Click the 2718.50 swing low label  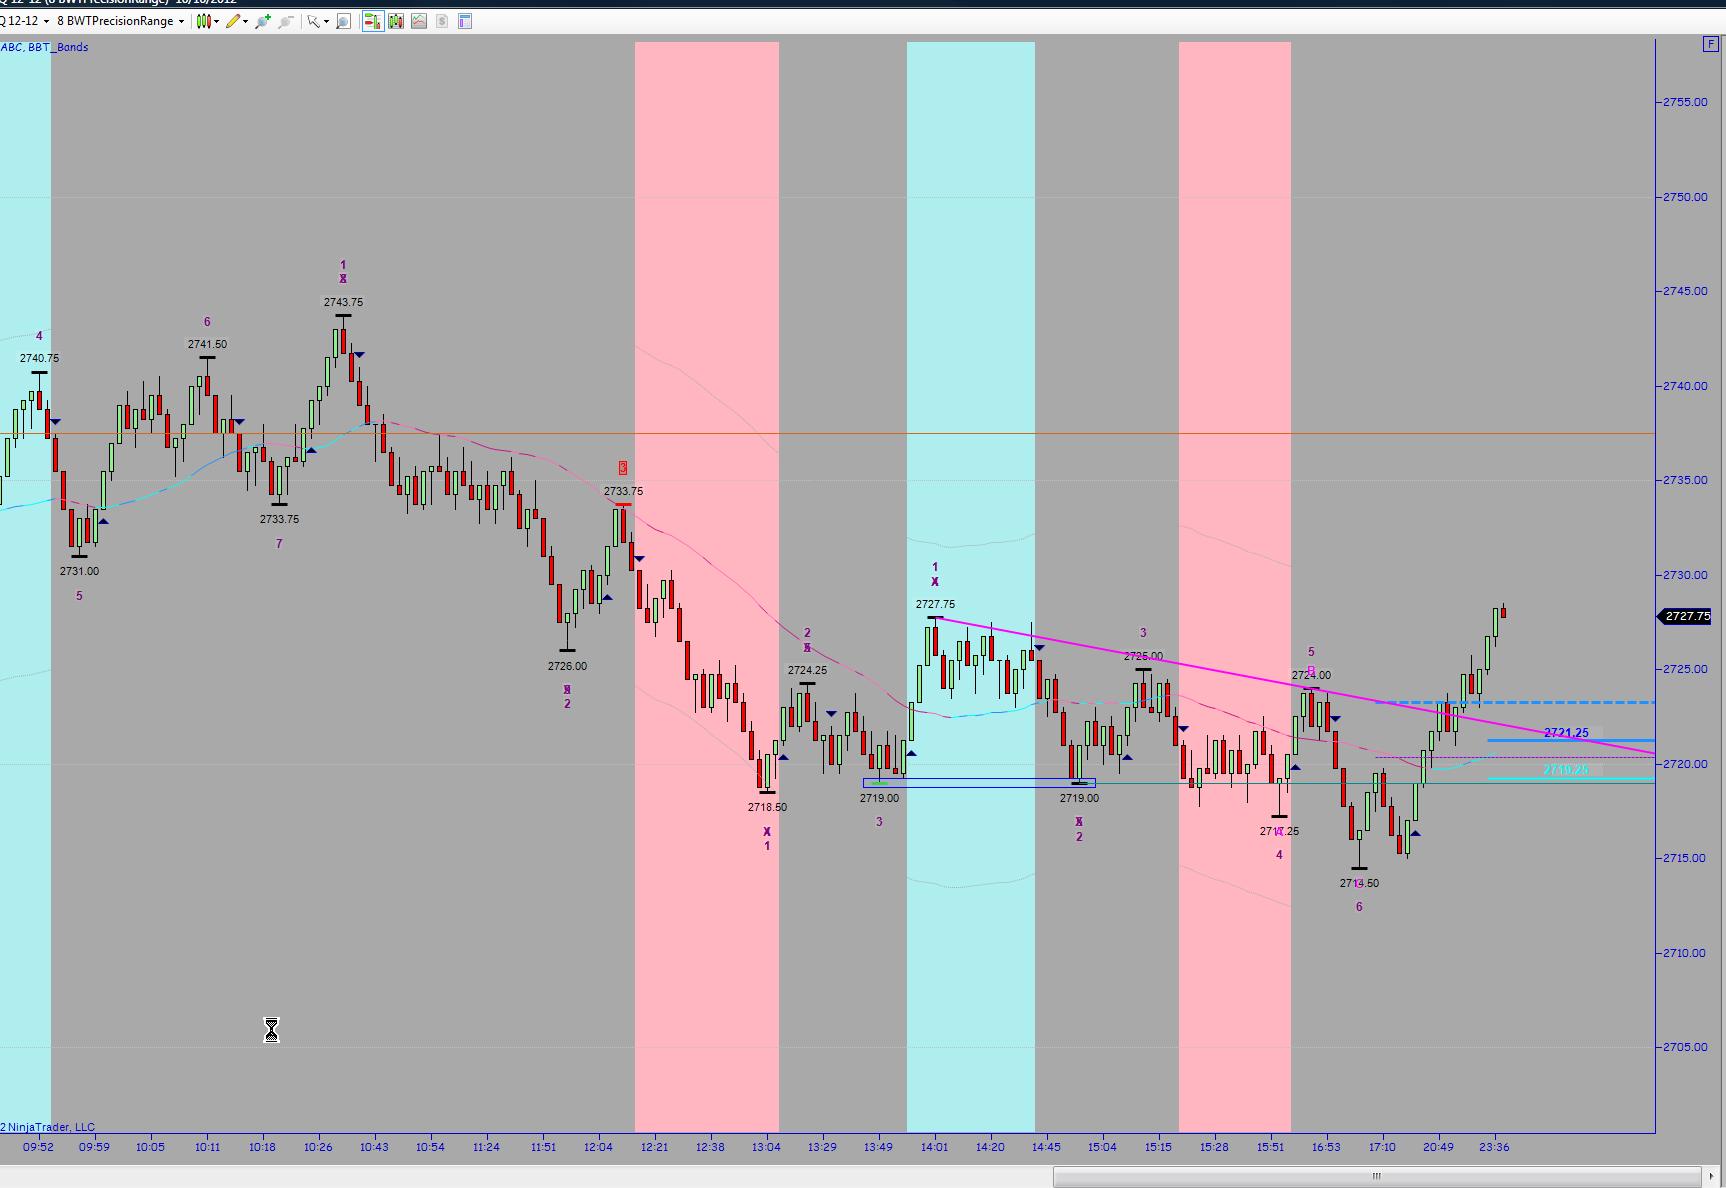(767, 807)
